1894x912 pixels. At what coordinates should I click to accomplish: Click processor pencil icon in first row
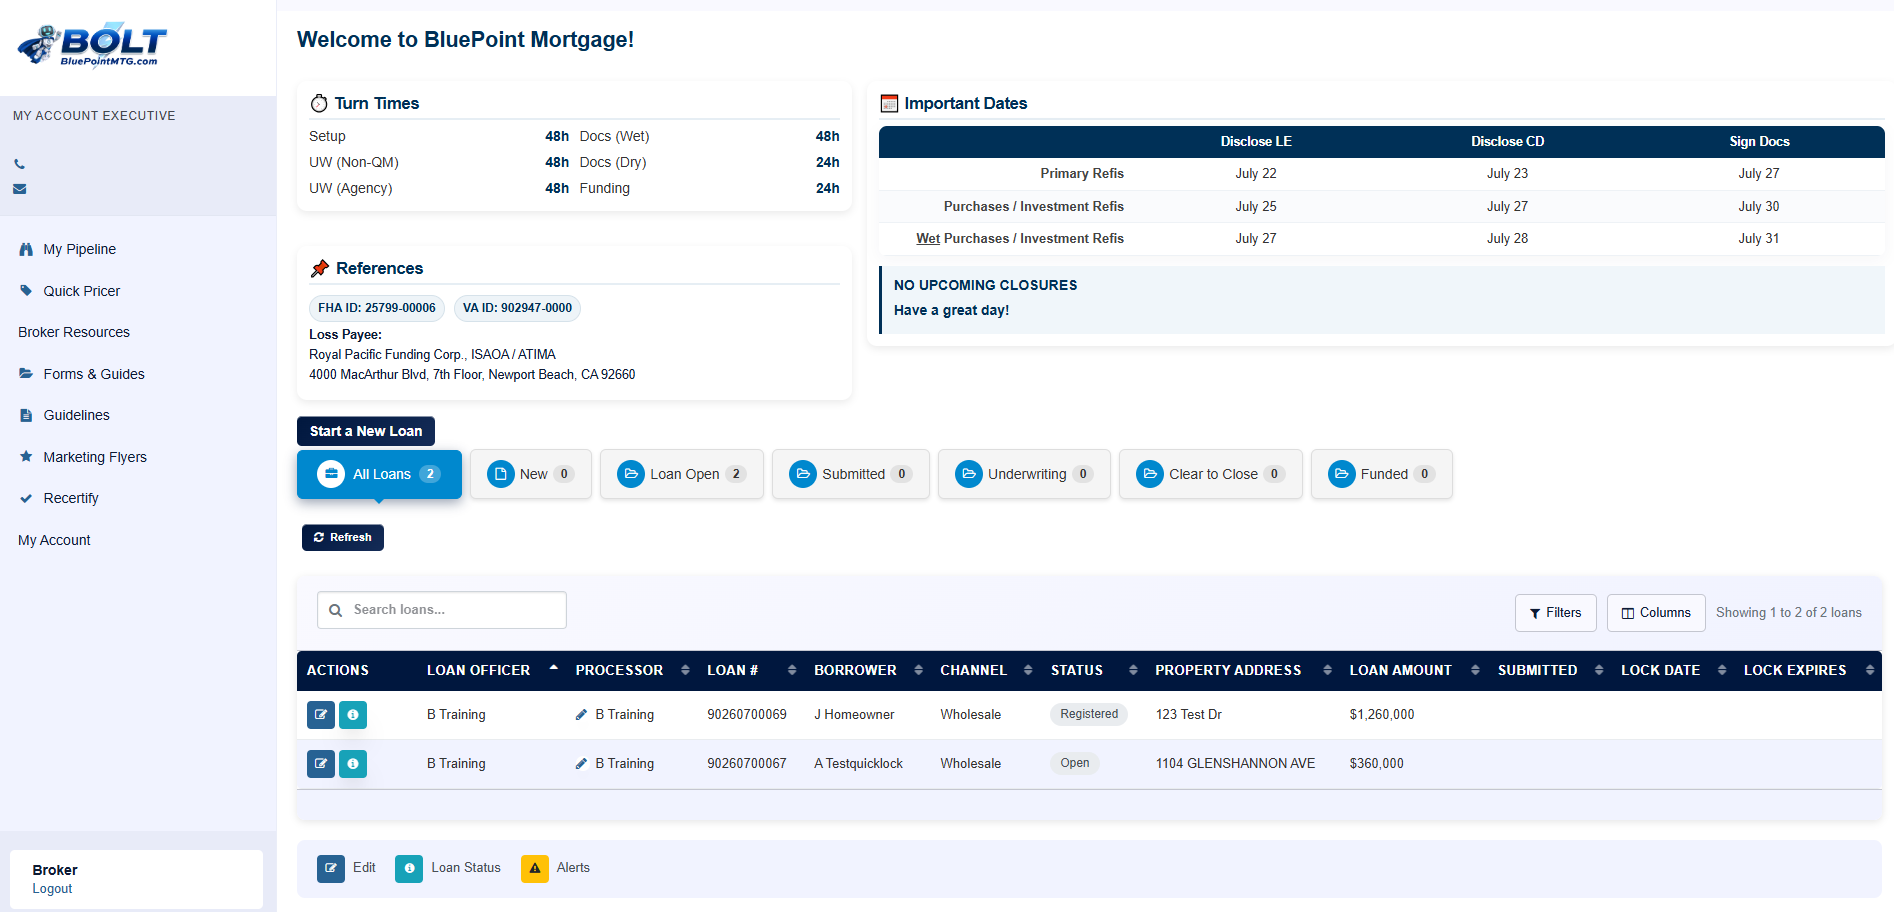point(582,715)
